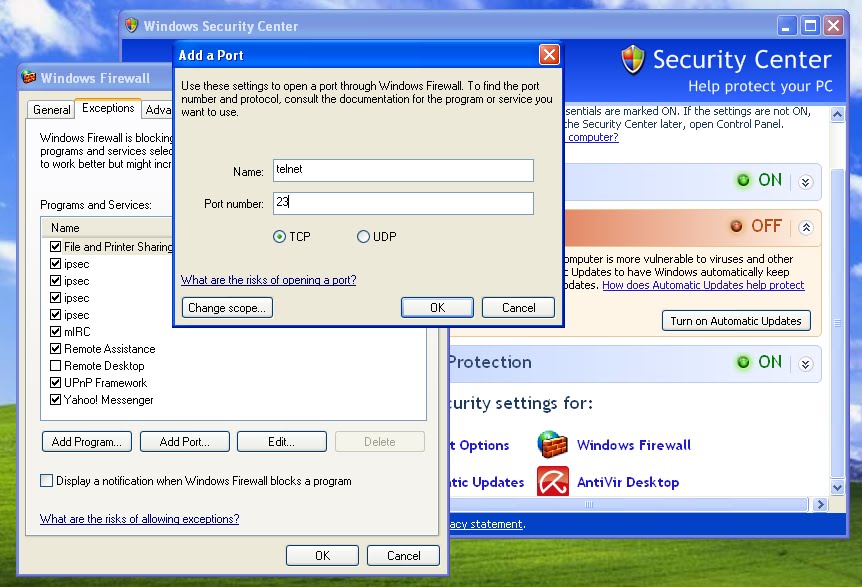Check Display a notification when Firewall blocks a program
The image size is (862, 587).
coord(47,481)
